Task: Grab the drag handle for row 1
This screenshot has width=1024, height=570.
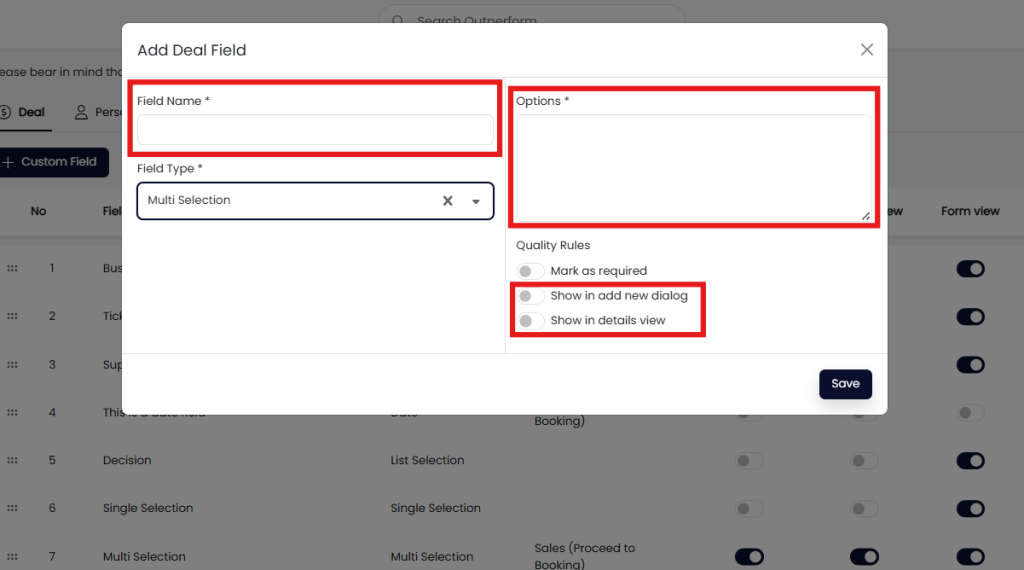Action: pos(12,269)
